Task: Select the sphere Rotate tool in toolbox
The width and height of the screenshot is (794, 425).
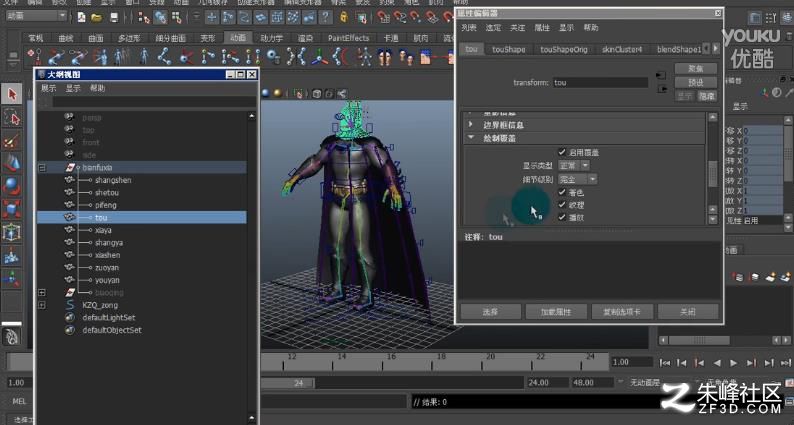Action: click(x=12, y=186)
